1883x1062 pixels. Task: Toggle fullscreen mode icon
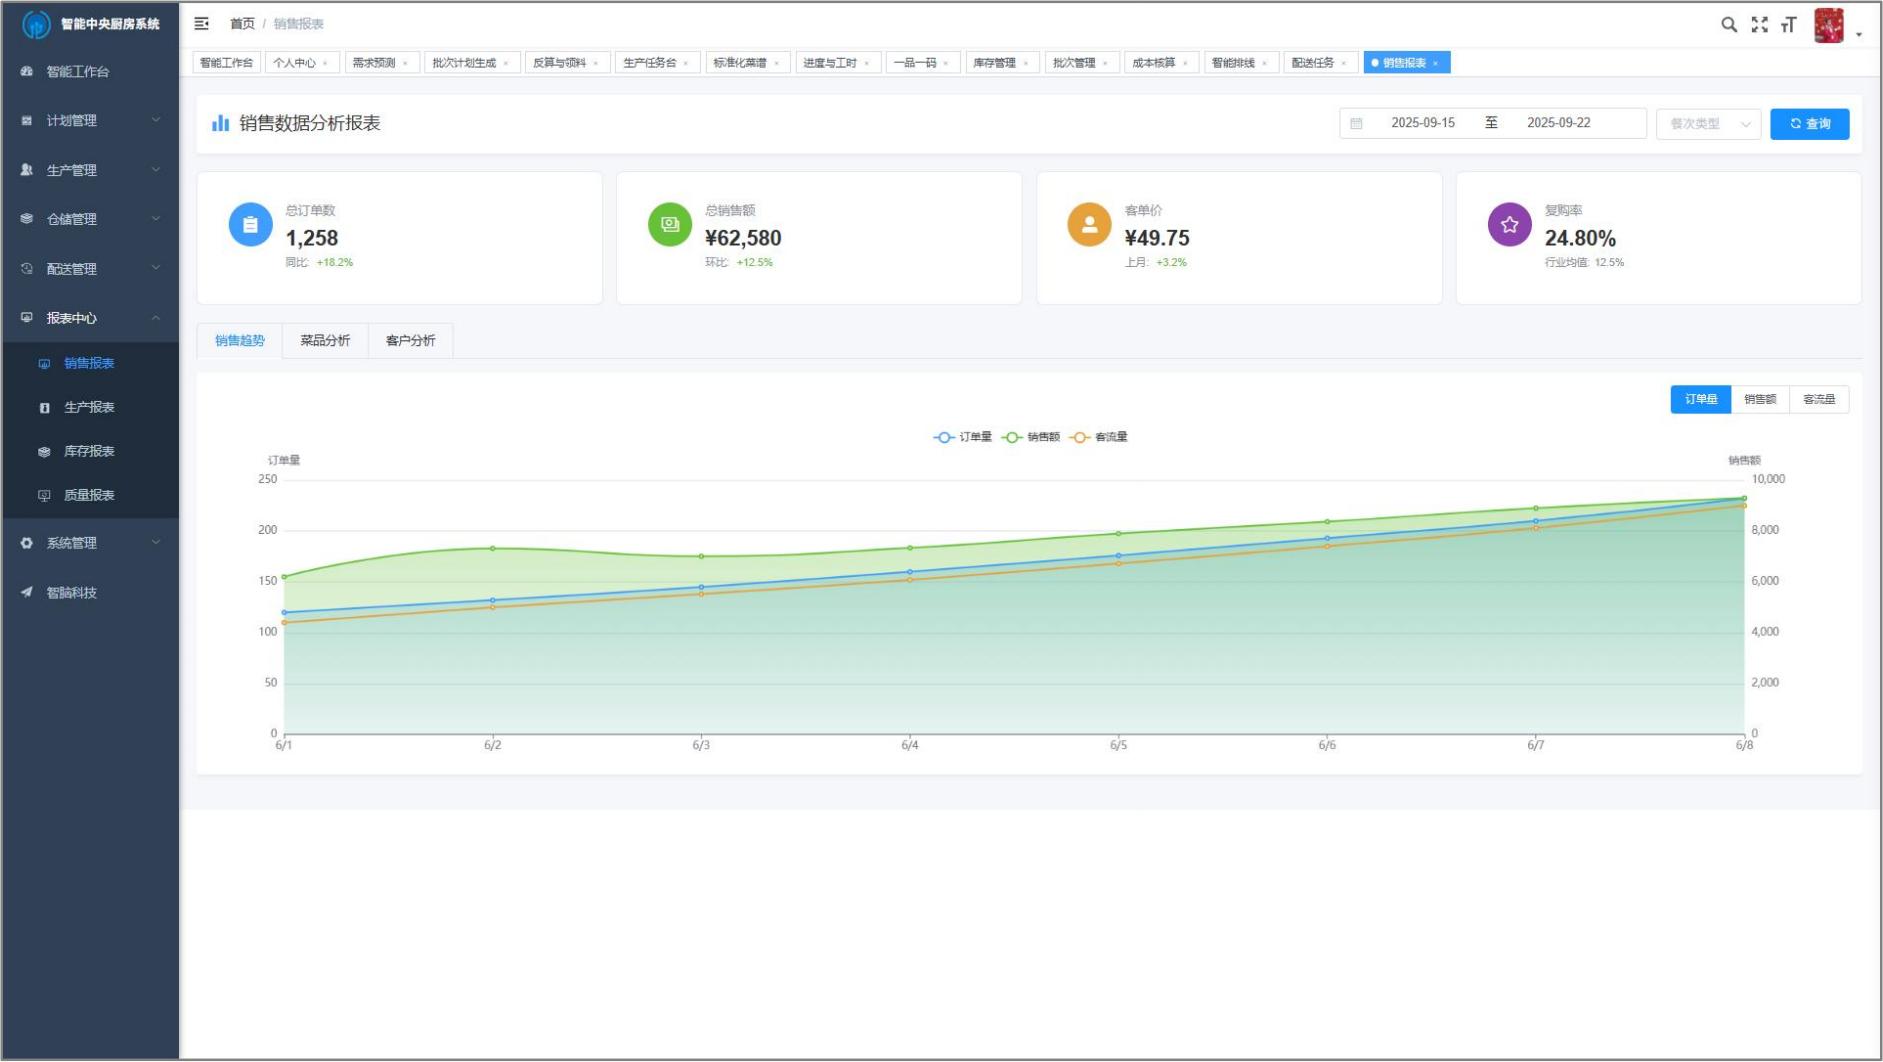pos(1759,25)
